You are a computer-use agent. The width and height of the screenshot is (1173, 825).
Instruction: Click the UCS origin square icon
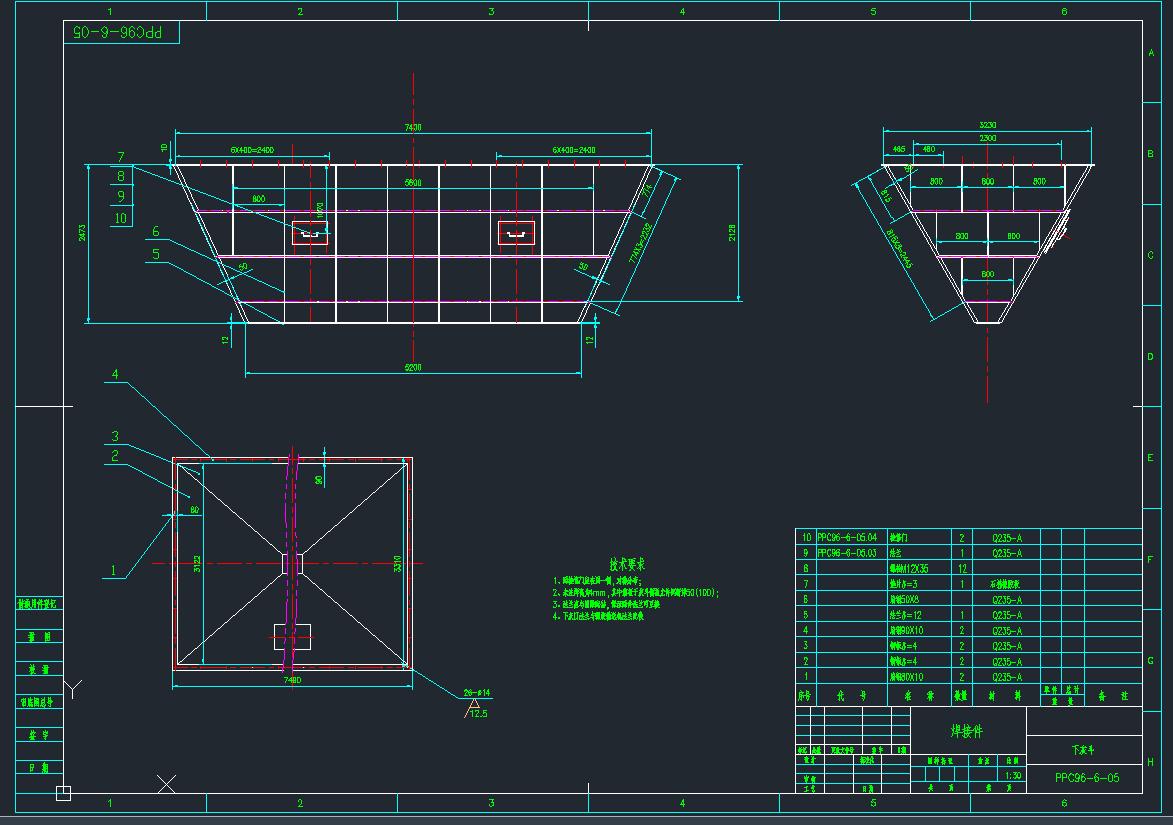(63, 793)
